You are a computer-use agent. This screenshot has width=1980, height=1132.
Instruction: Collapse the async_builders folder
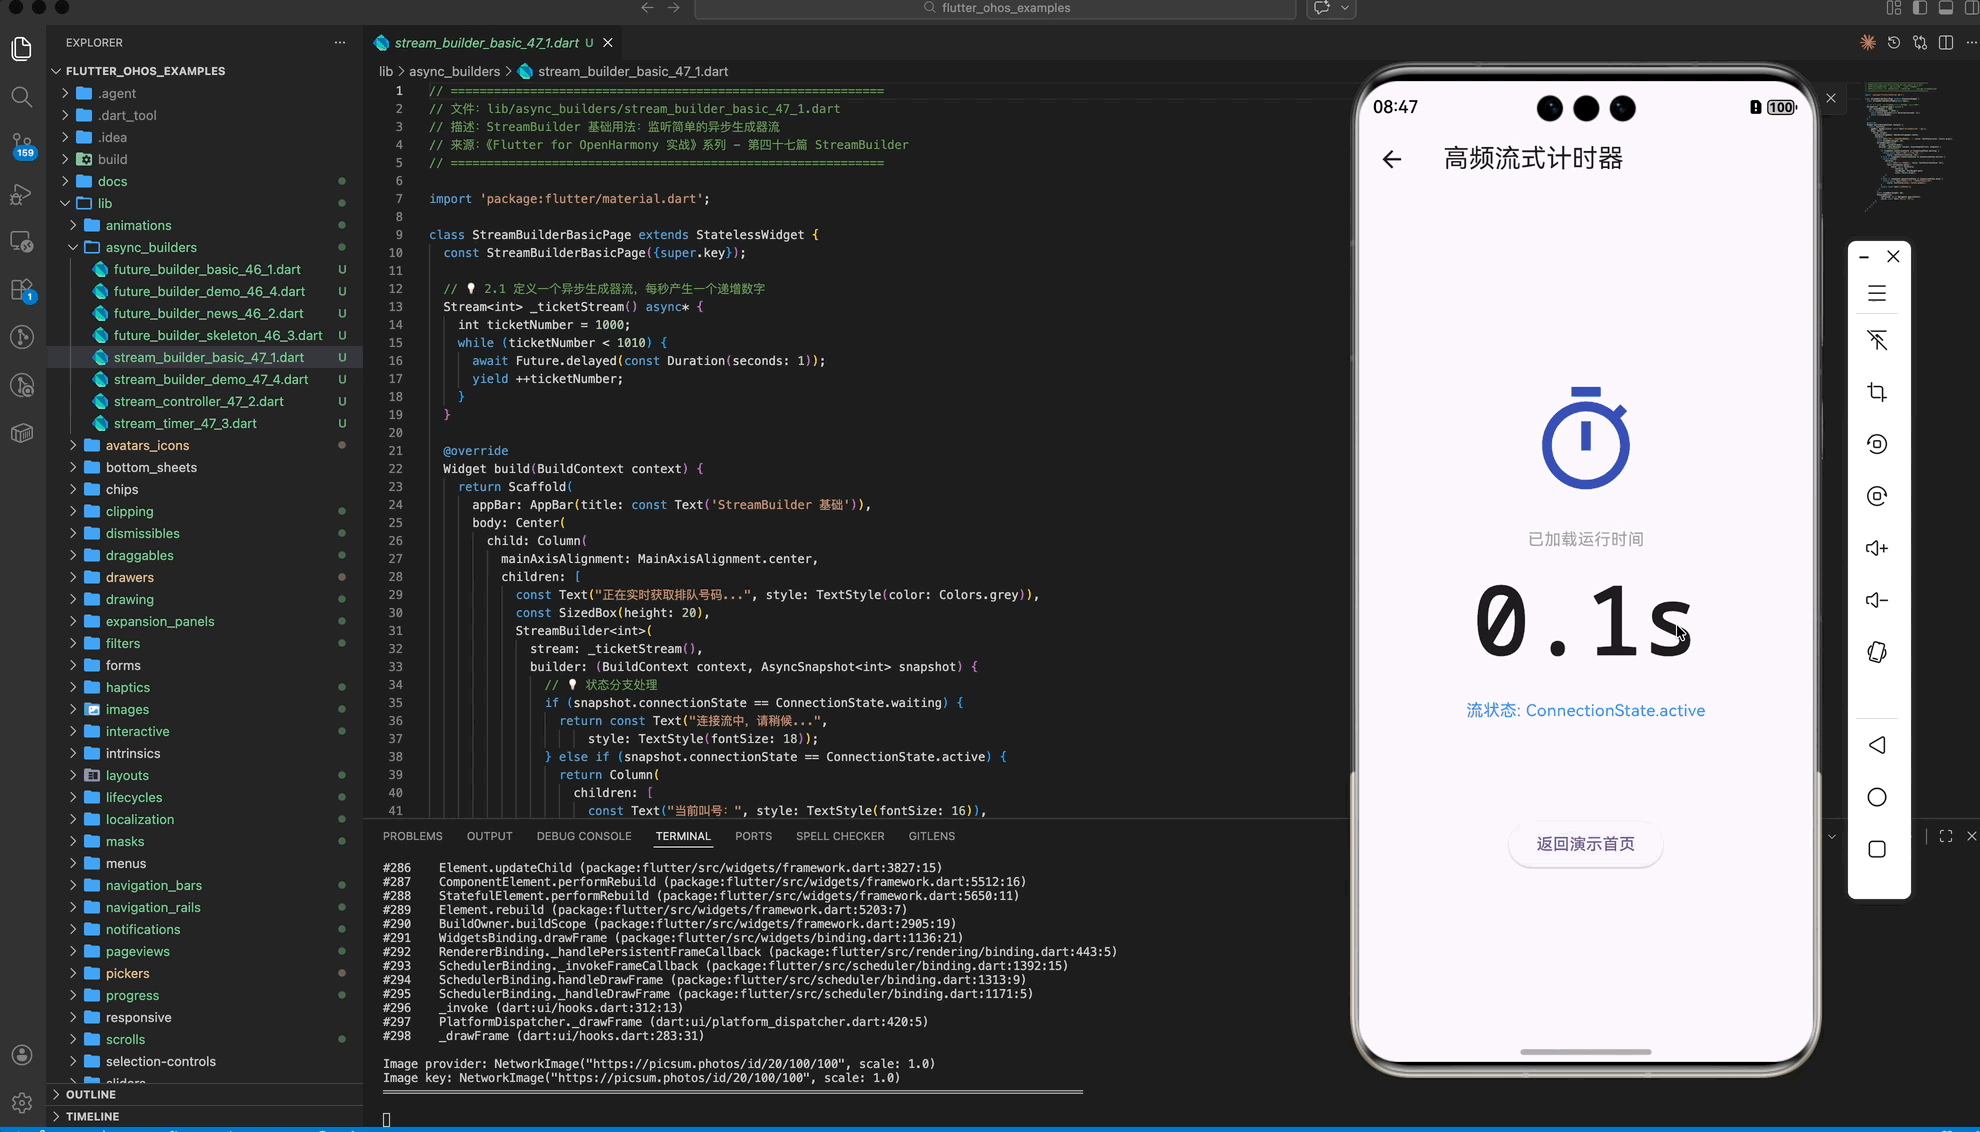pyautogui.click(x=73, y=247)
